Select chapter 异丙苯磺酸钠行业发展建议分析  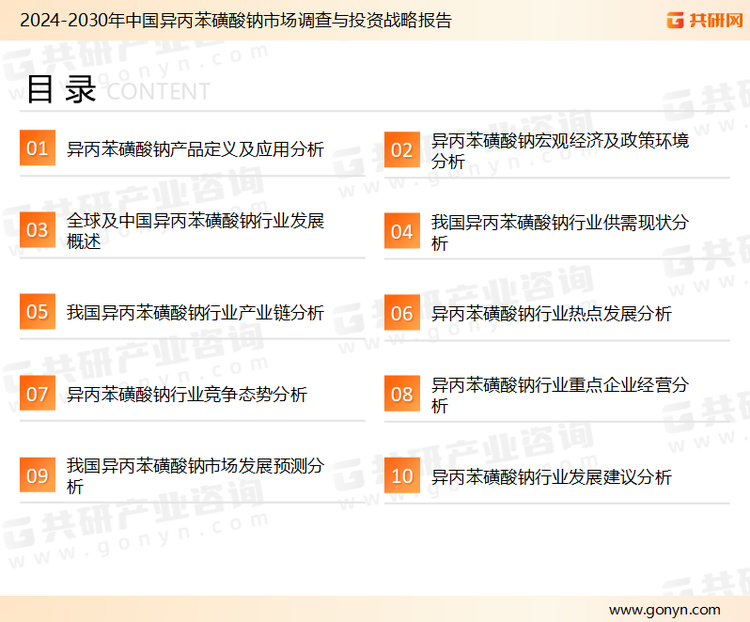(551, 477)
